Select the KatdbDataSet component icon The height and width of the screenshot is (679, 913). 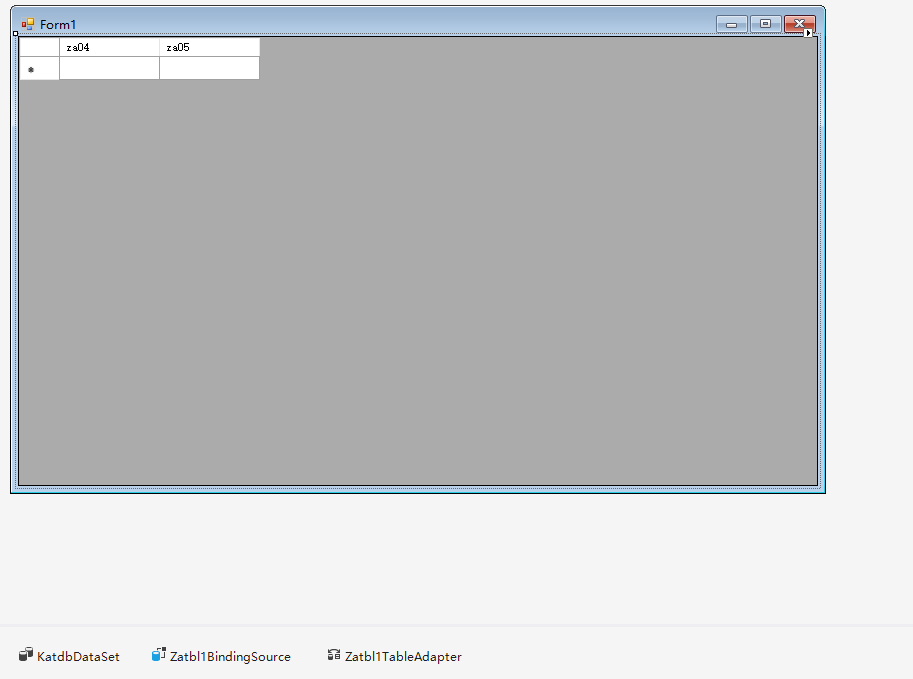point(26,655)
